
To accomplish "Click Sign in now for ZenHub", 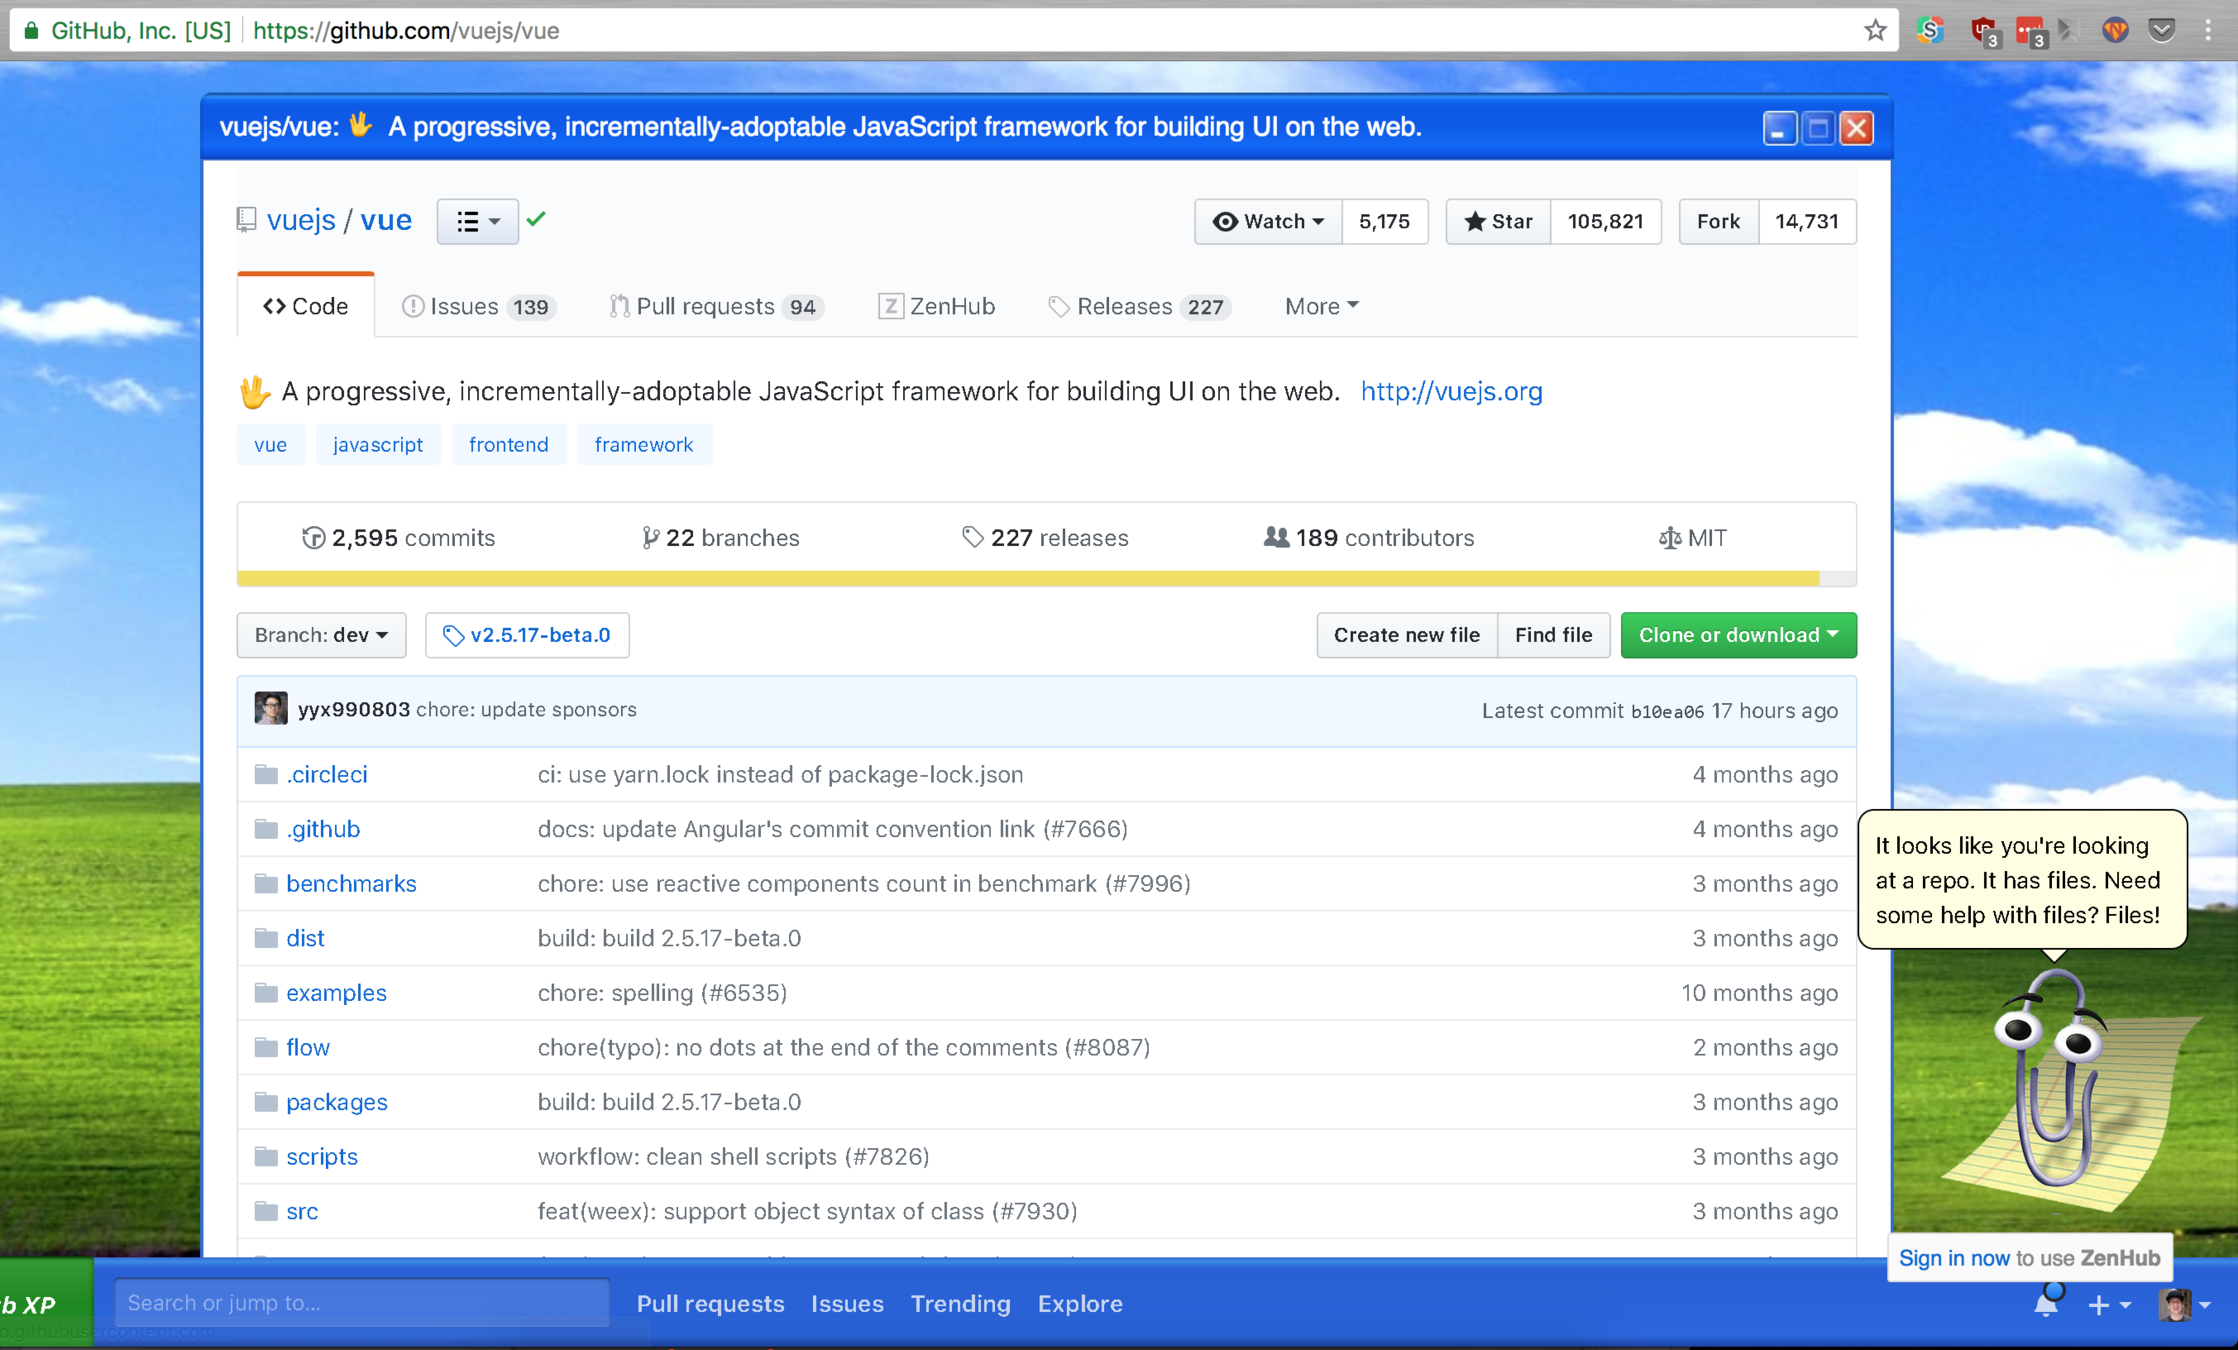I will (x=1954, y=1258).
